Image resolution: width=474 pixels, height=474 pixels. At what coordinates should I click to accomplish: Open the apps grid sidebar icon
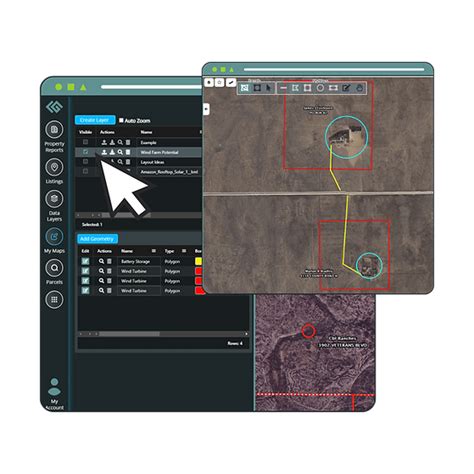point(54,299)
